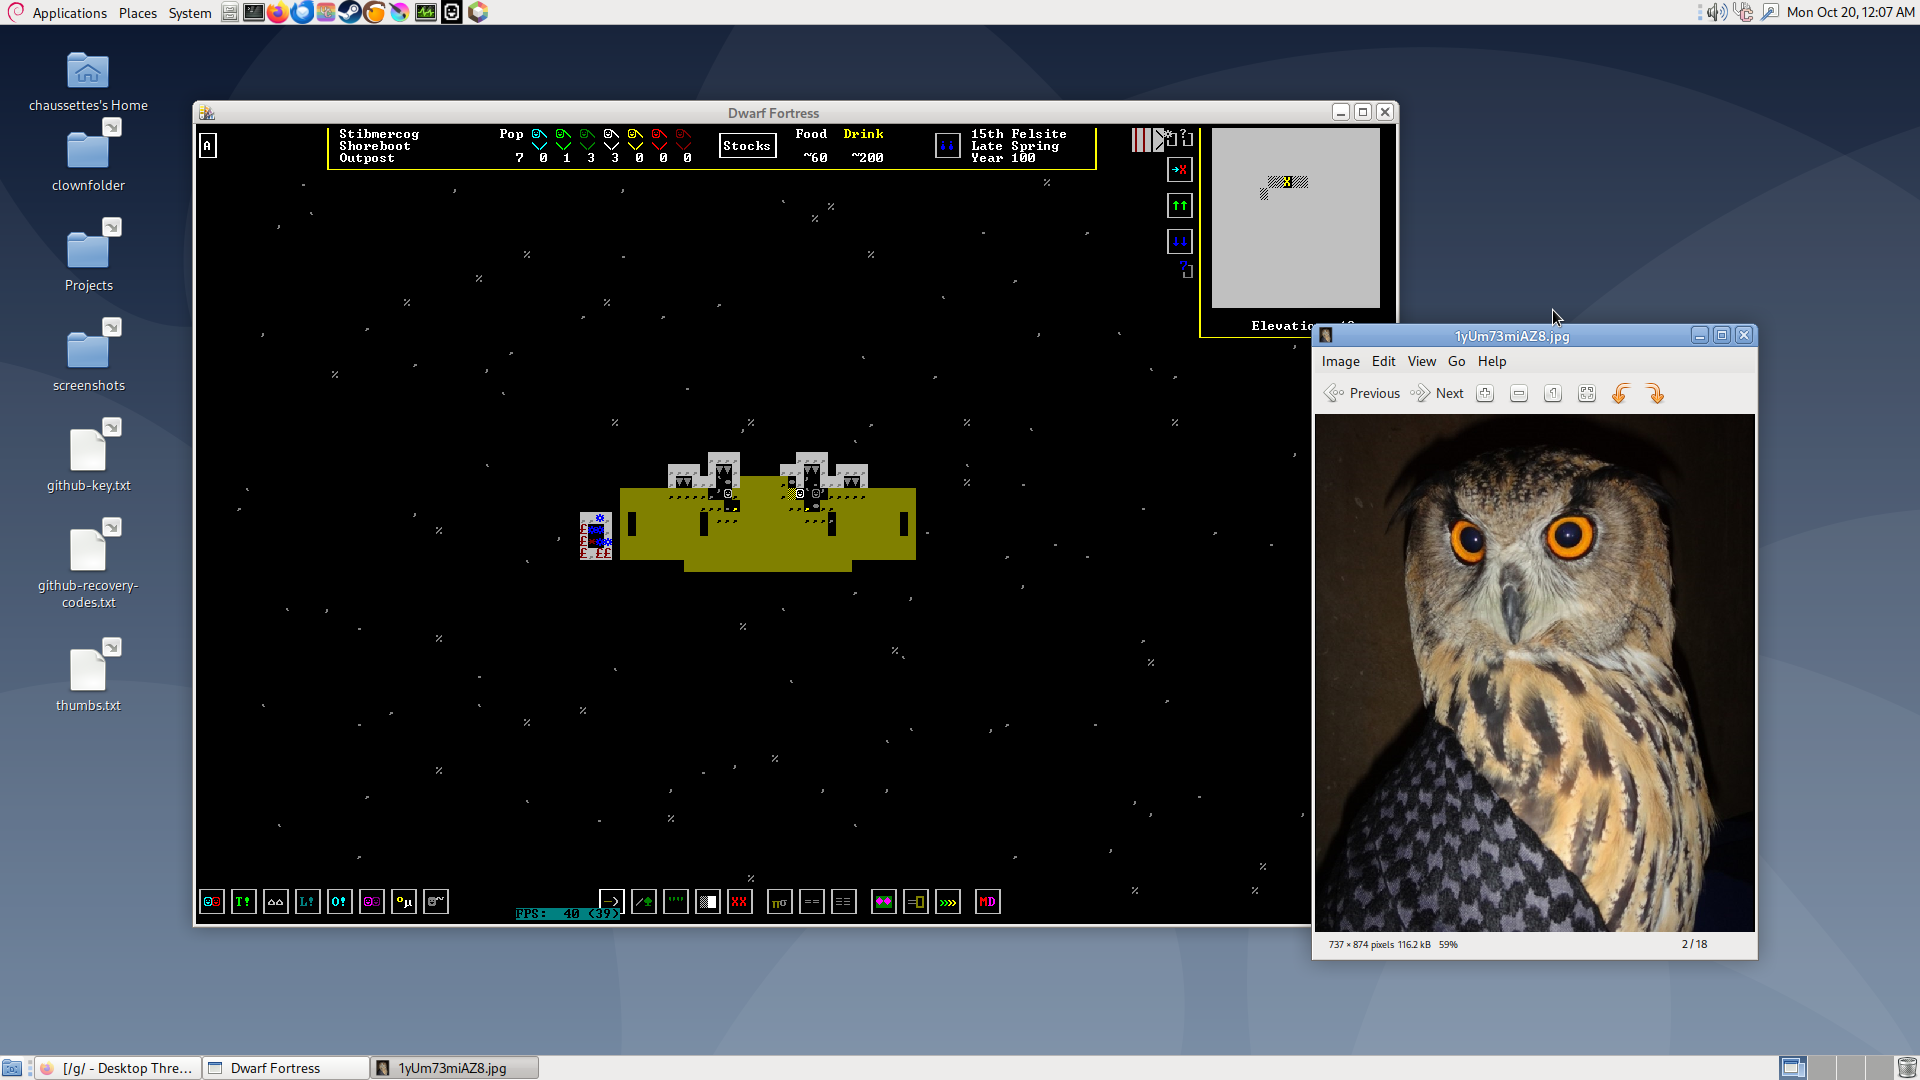Go to the Next image

[x=1438, y=394]
